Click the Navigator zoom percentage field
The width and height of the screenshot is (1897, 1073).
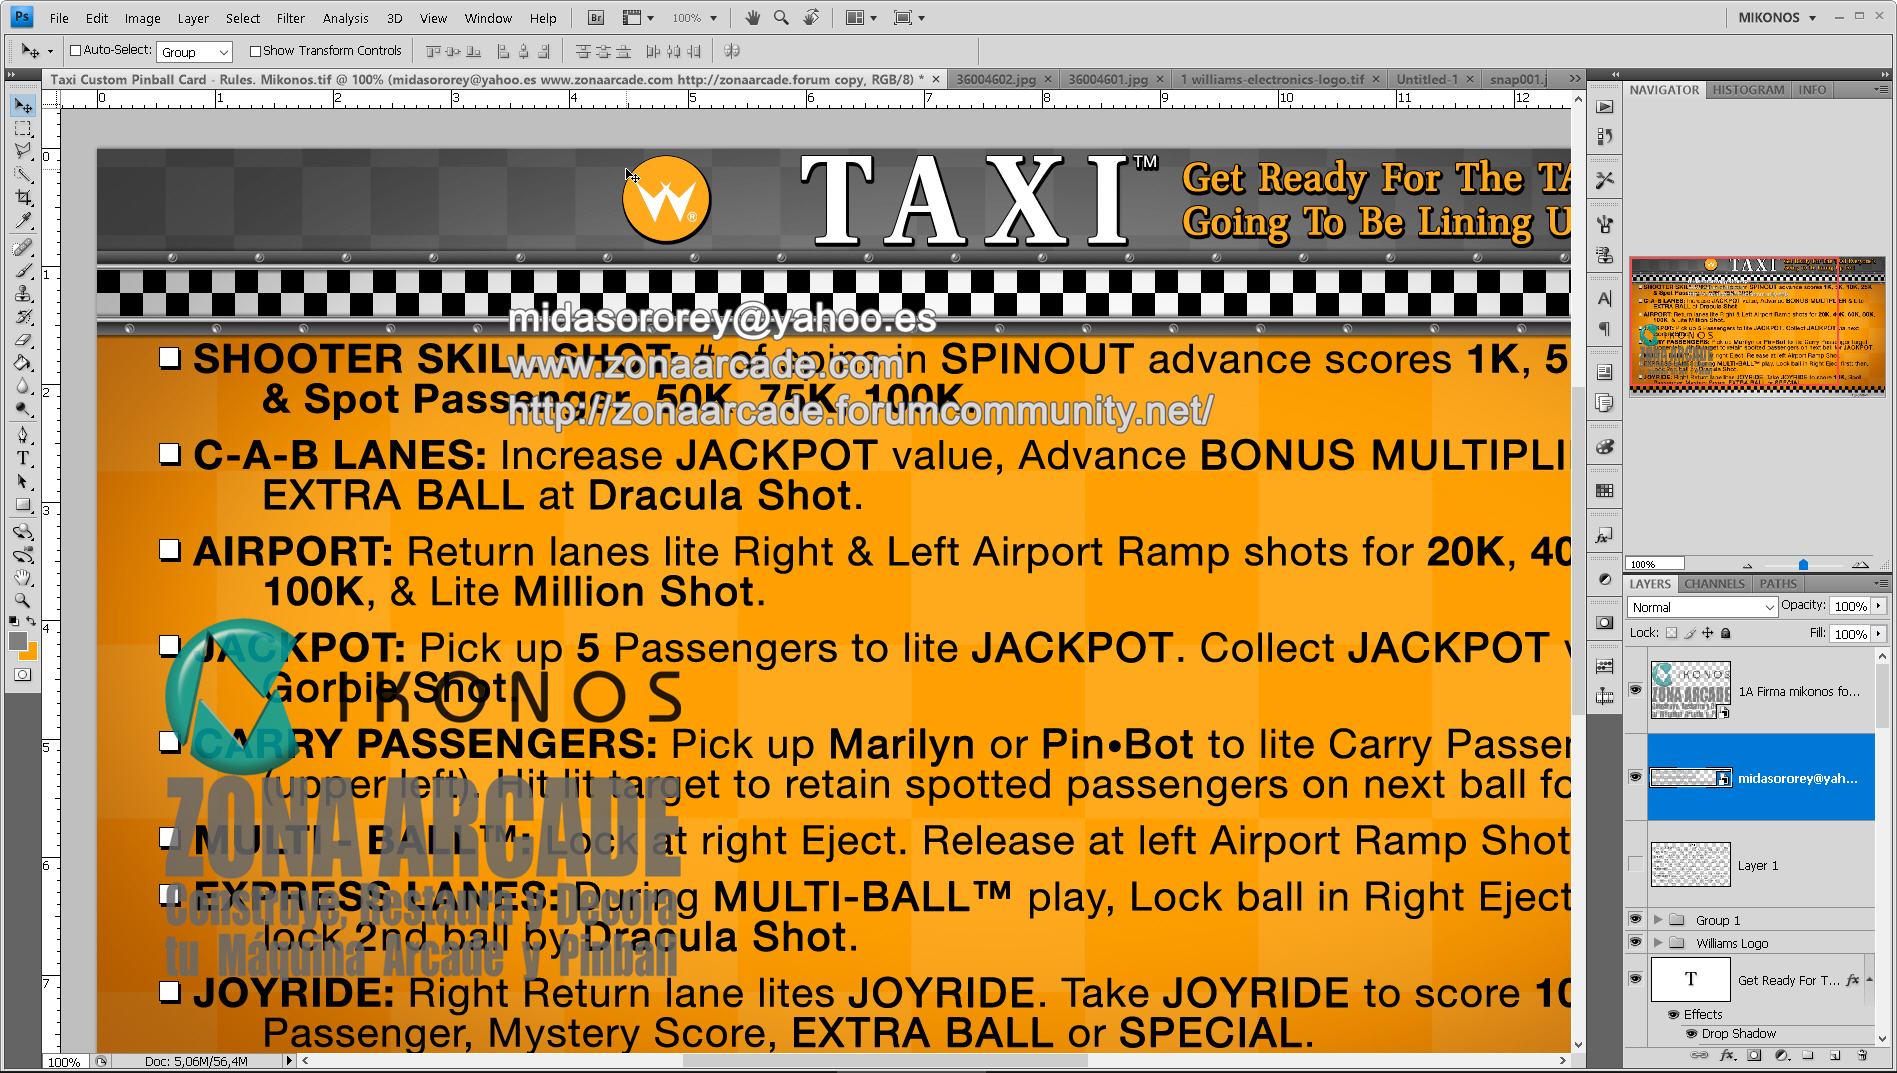(x=1655, y=564)
